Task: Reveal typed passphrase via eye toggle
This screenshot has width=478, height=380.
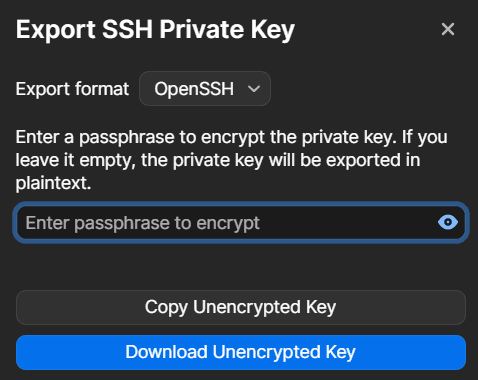Action: (x=448, y=222)
